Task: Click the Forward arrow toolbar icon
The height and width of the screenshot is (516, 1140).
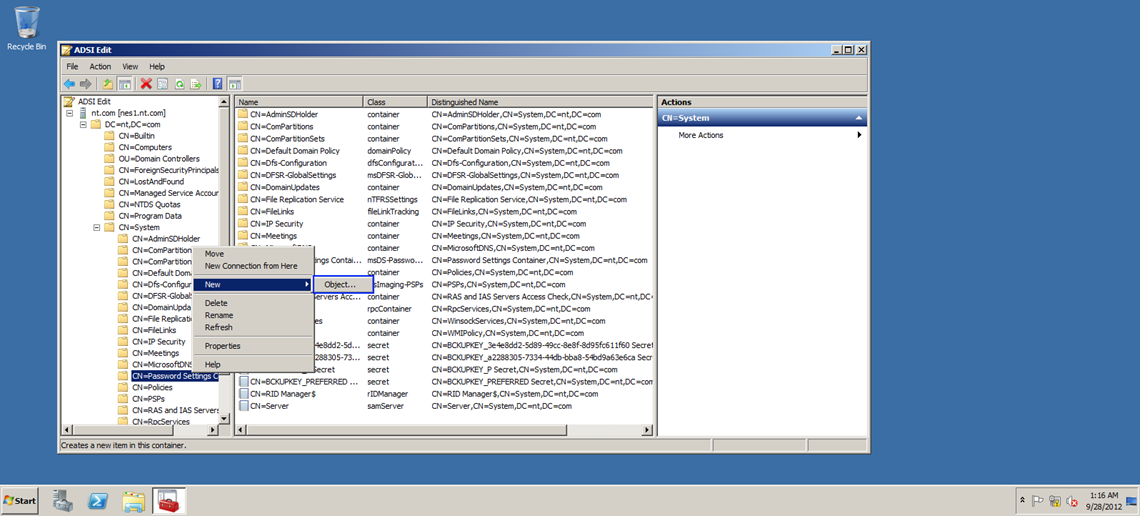Action: (85, 84)
